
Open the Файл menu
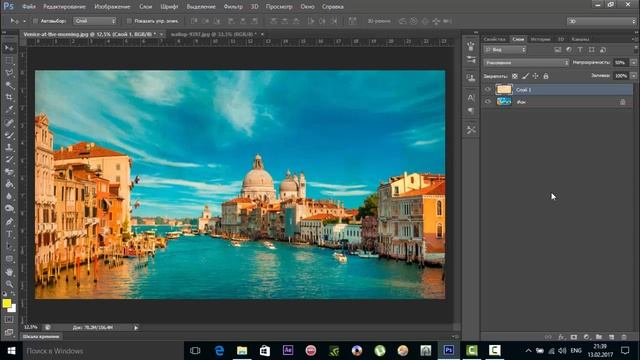(29, 7)
